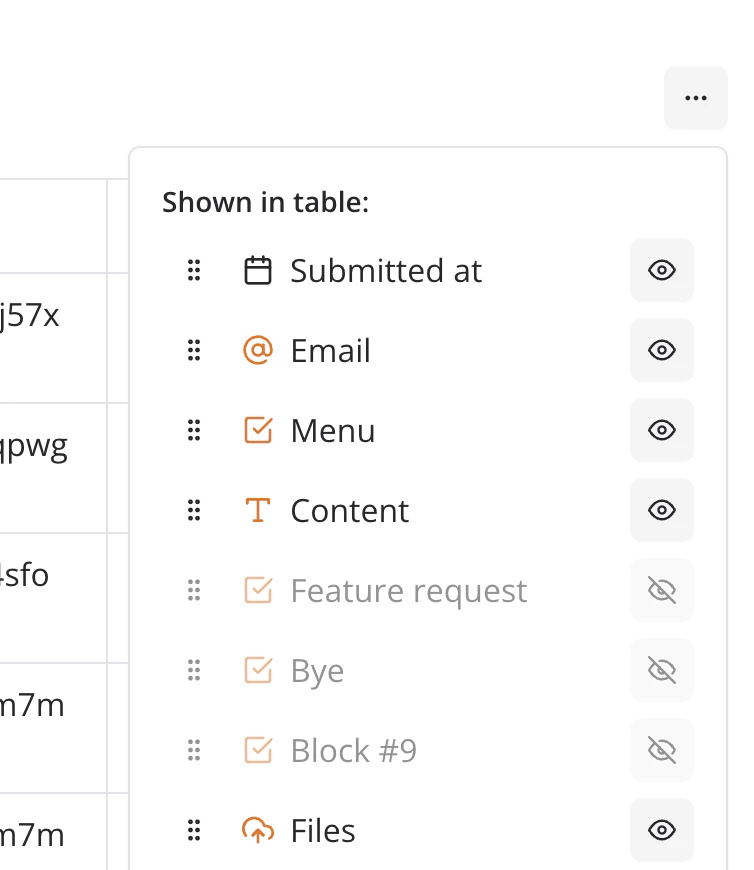Hide the Email column

click(661, 350)
